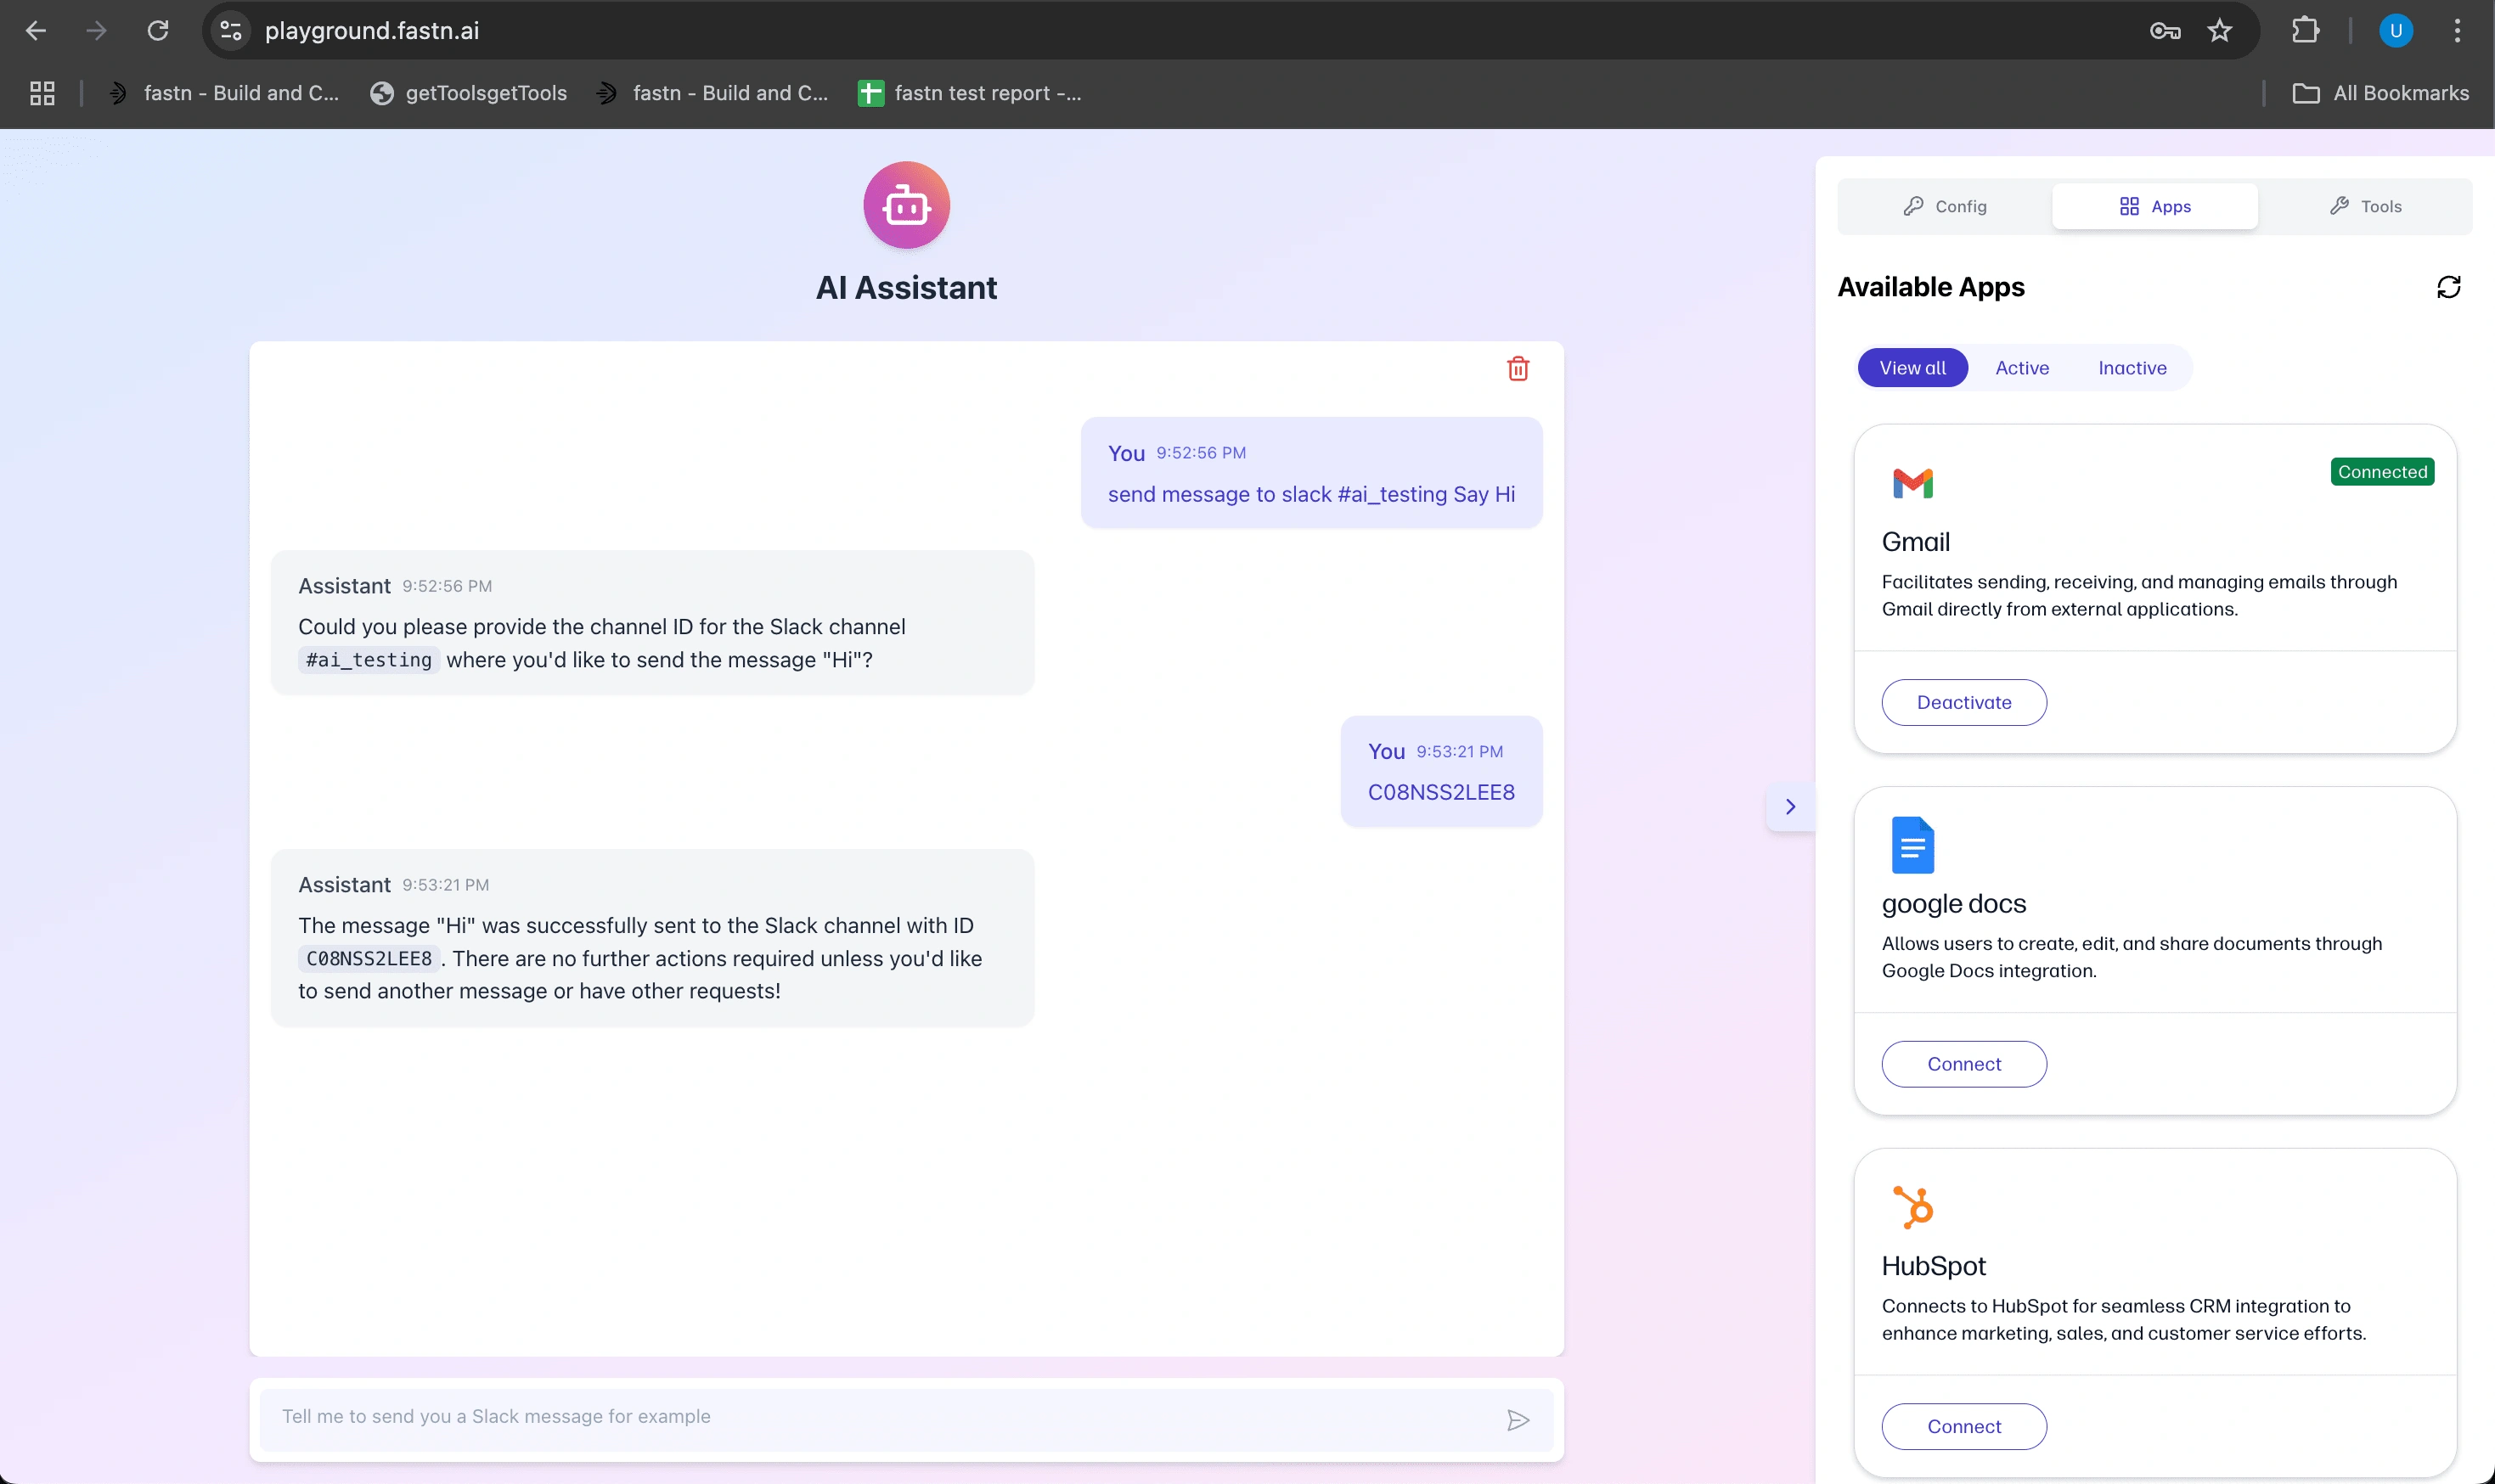Open the extensions puzzle icon
The width and height of the screenshot is (2495, 1484).
tap(2305, 31)
